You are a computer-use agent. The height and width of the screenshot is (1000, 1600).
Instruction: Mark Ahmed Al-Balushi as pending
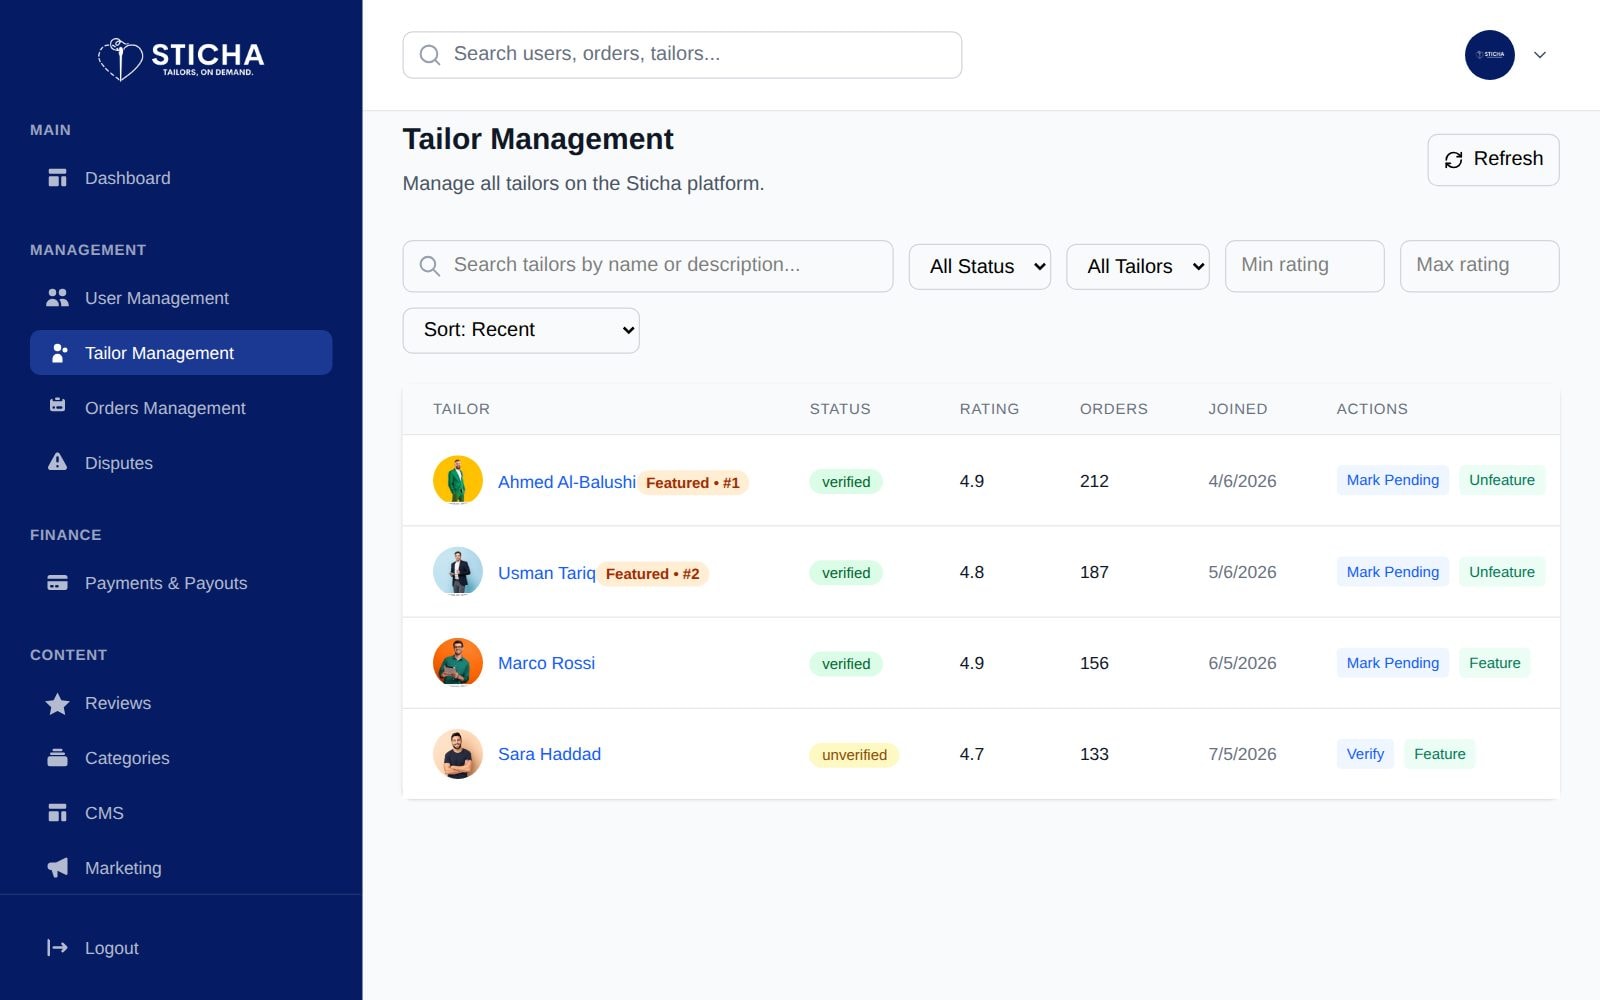1392,480
